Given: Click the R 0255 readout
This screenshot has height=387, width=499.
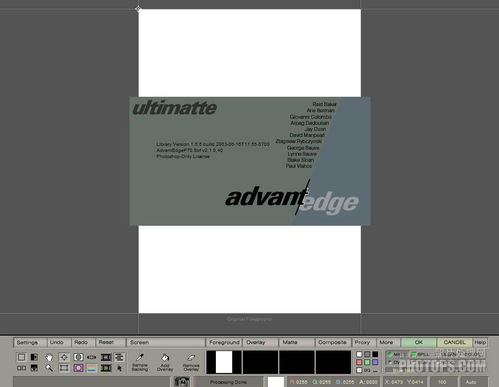Looking at the screenshot, I should click(299, 382).
